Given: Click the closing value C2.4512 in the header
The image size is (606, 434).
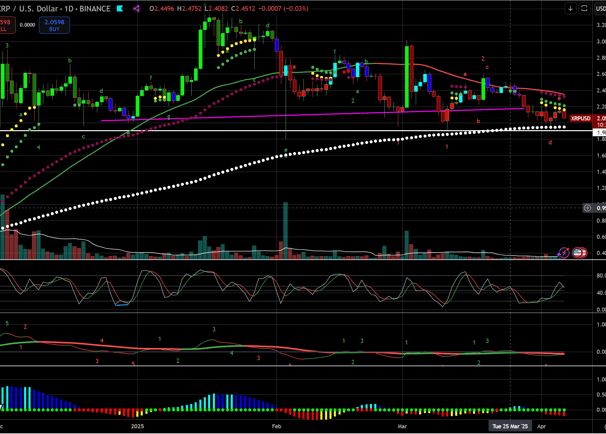Looking at the screenshot, I should coord(242,9).
